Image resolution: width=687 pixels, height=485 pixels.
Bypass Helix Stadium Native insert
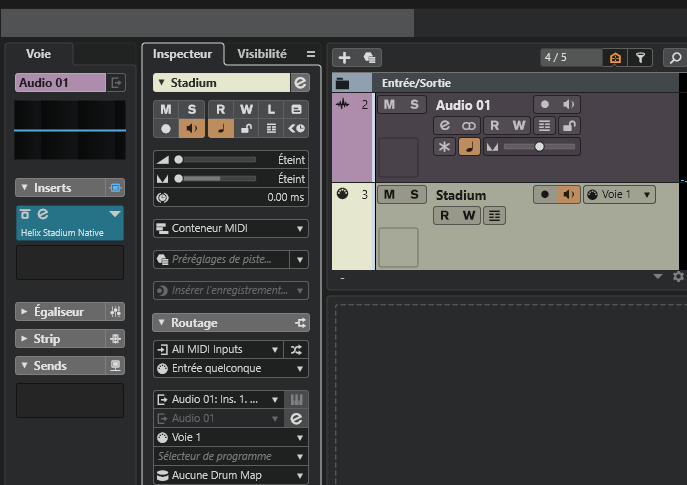pyautogui.click(x=25, y=214)
